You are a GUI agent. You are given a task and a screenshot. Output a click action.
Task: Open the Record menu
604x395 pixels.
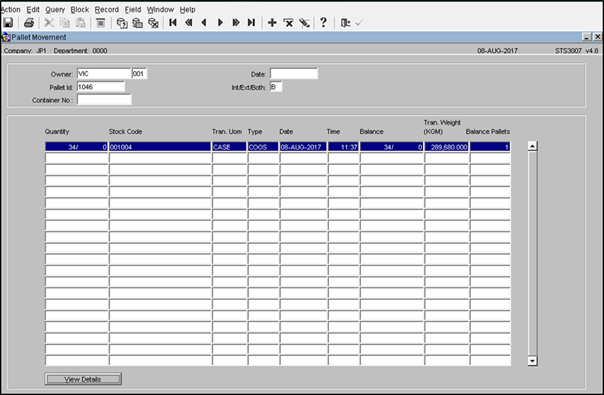pyautogui.click(x=107, y=9)
